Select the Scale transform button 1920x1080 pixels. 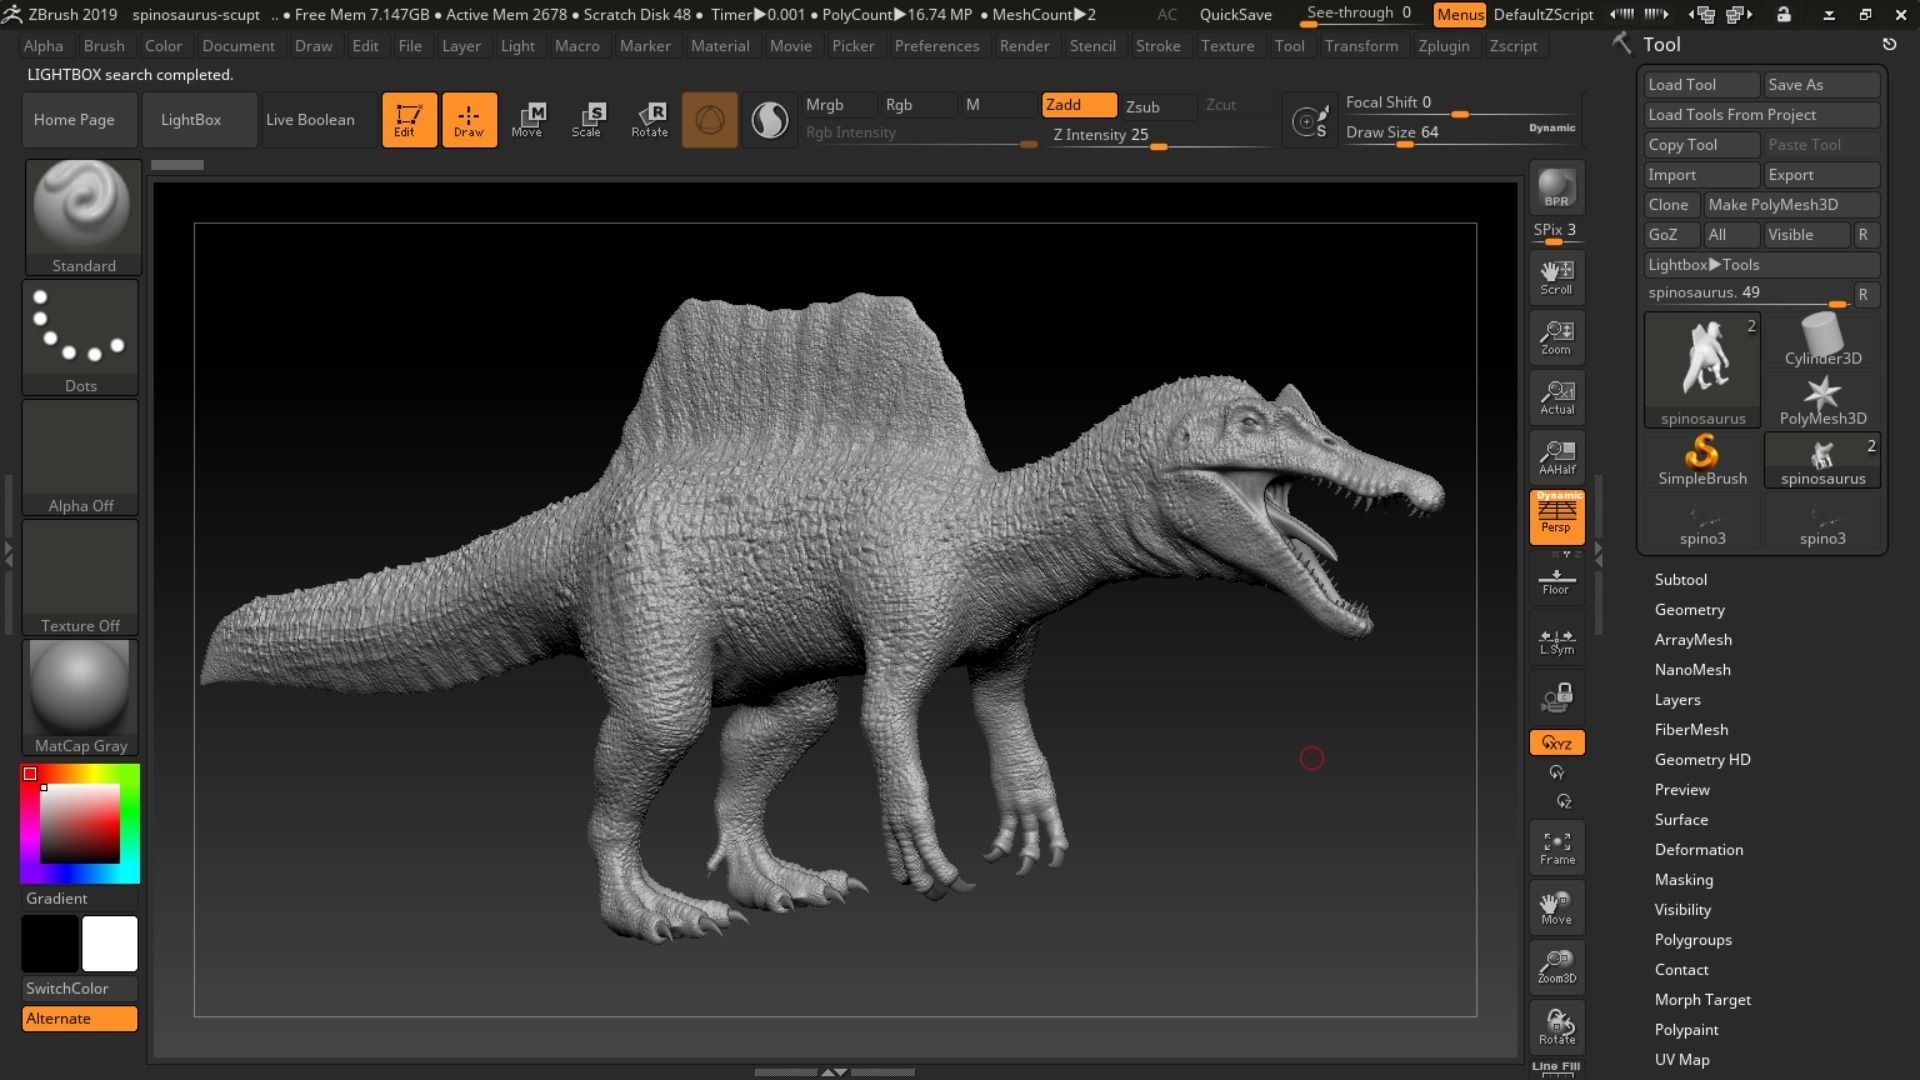click(x=587, y=120)
